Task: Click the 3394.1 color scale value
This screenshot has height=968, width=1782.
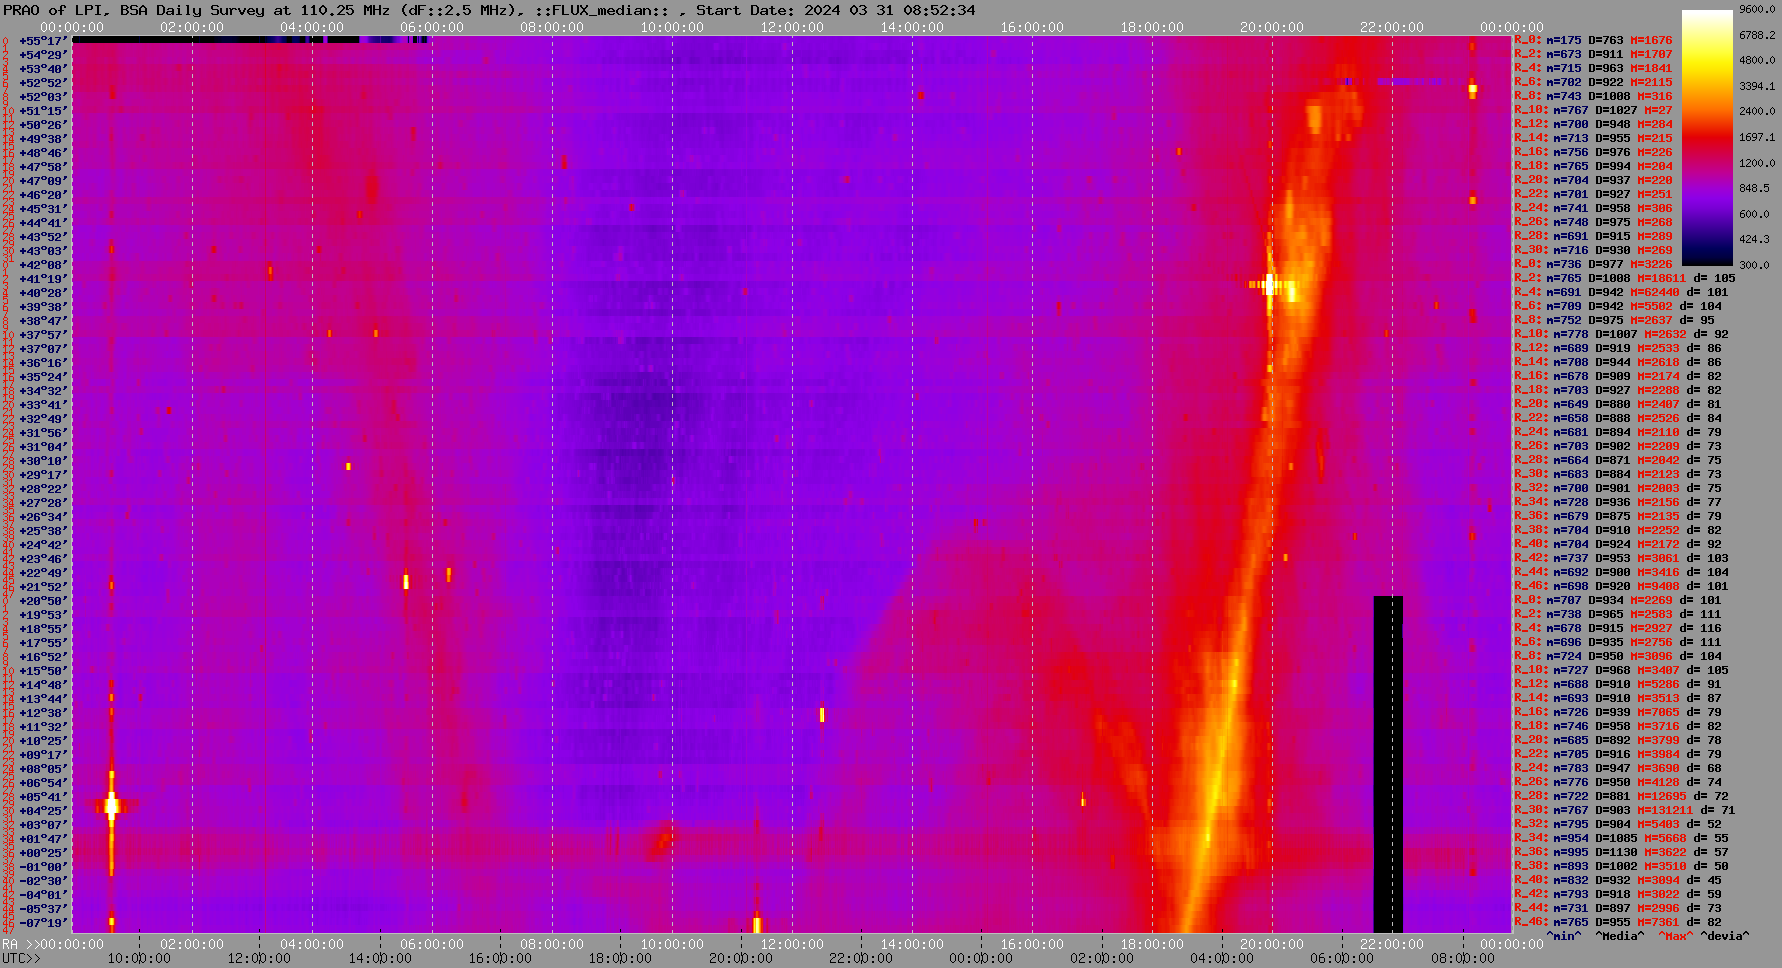Action: tap(1757, 86)
